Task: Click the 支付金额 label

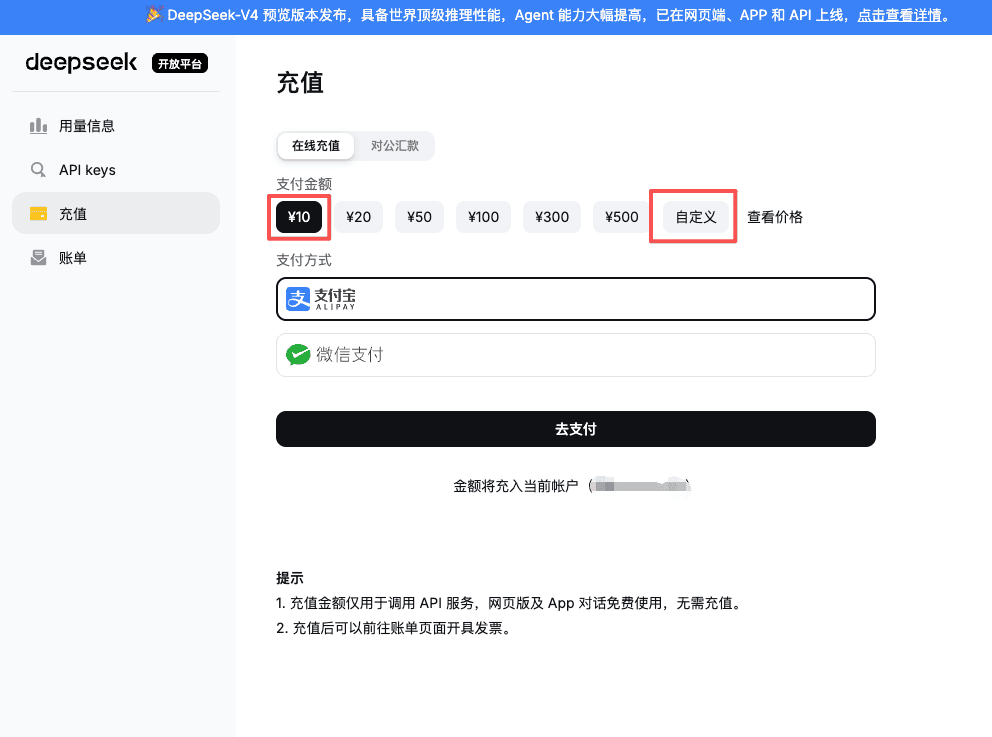Action: [x=304, y=184]
